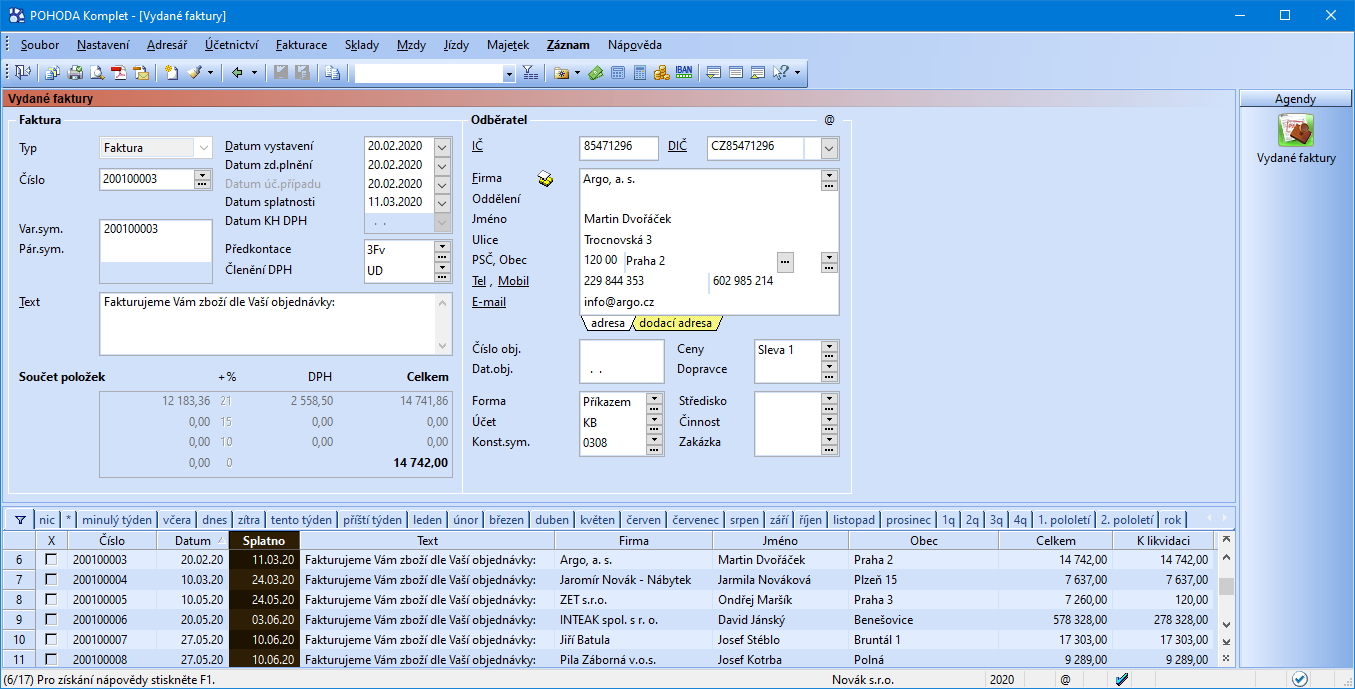1355x689 pixels.
Task: Click the green back arrow icon
Action: click(x=237, y=73)
